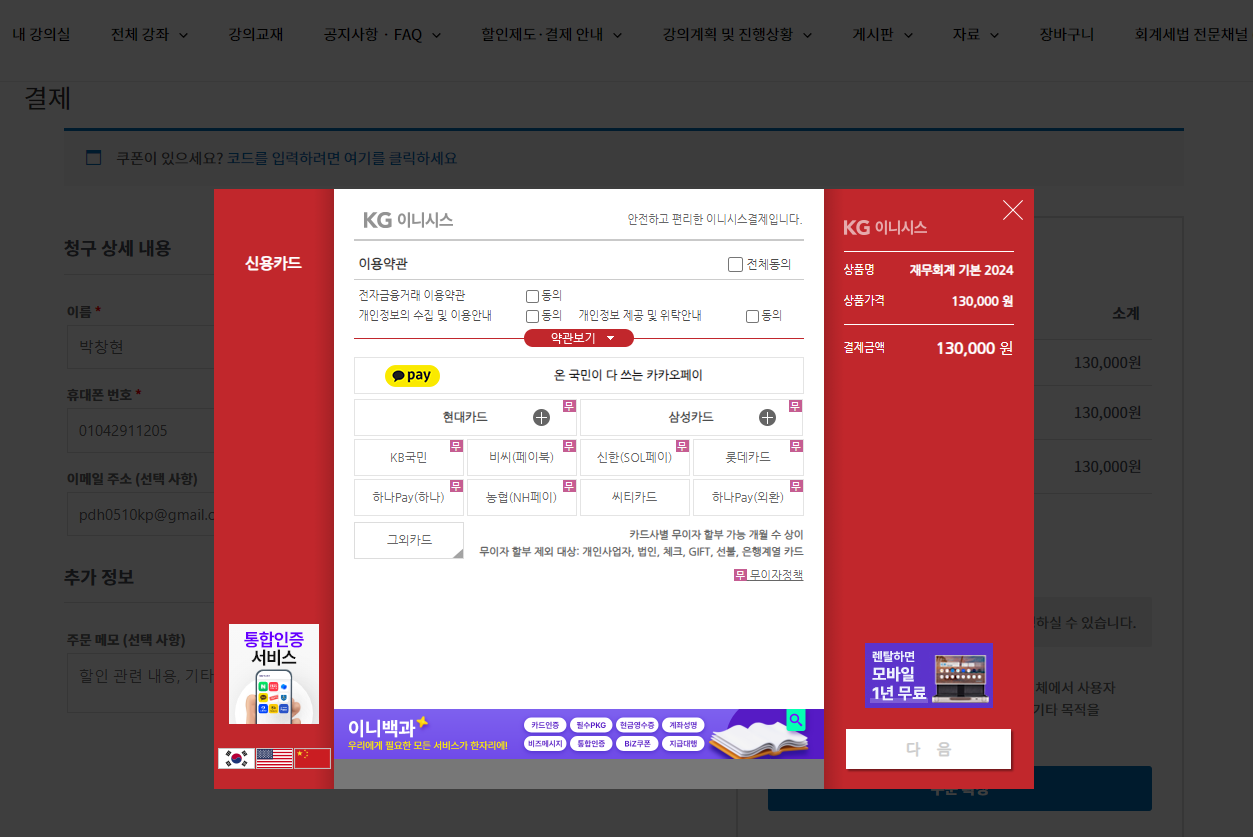Select 농협(NH페이) card
The width and height of the screenshot is (1253, 837).
(522, 497)
